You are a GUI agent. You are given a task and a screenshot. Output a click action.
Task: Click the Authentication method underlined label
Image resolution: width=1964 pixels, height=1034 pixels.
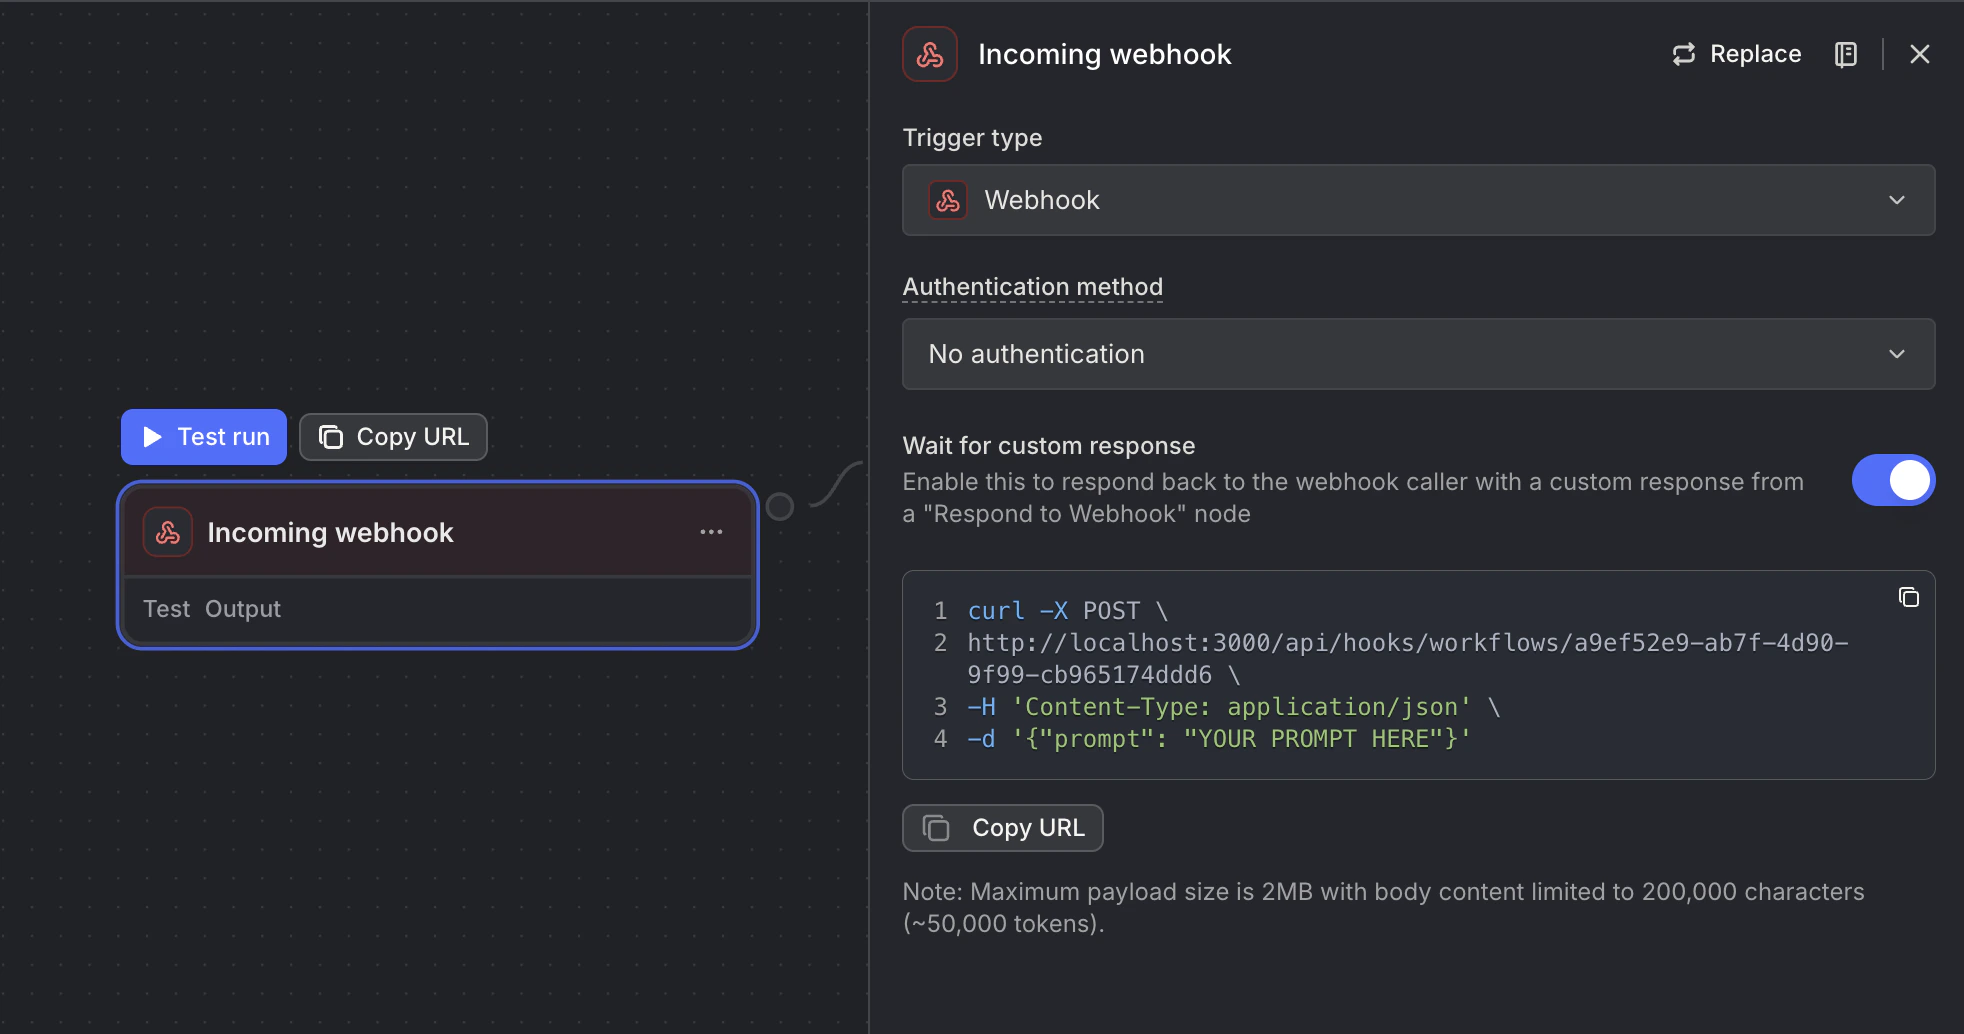point(1032,287)
